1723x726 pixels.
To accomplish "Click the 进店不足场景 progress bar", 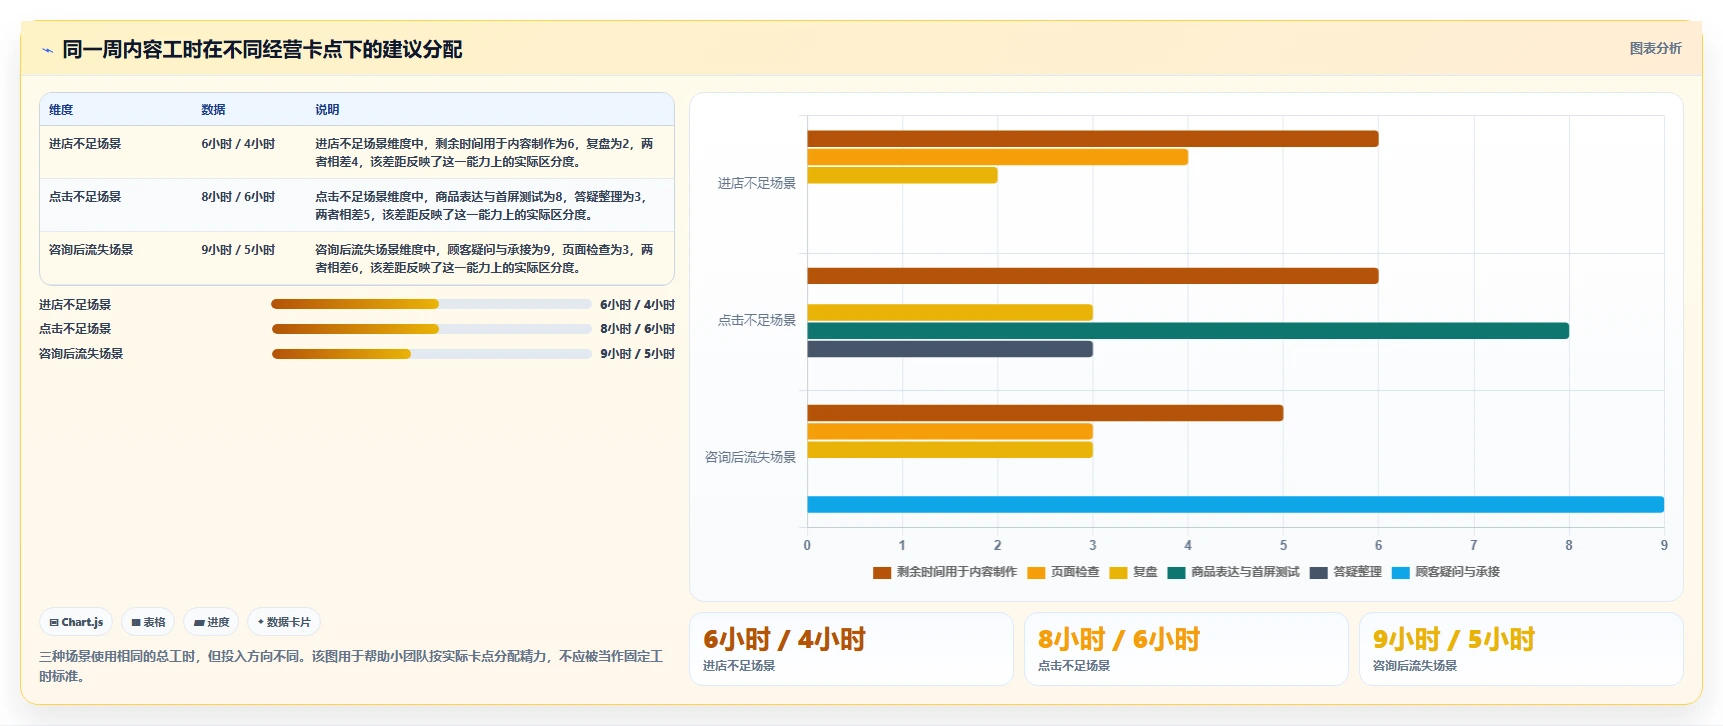I will 431,304.
